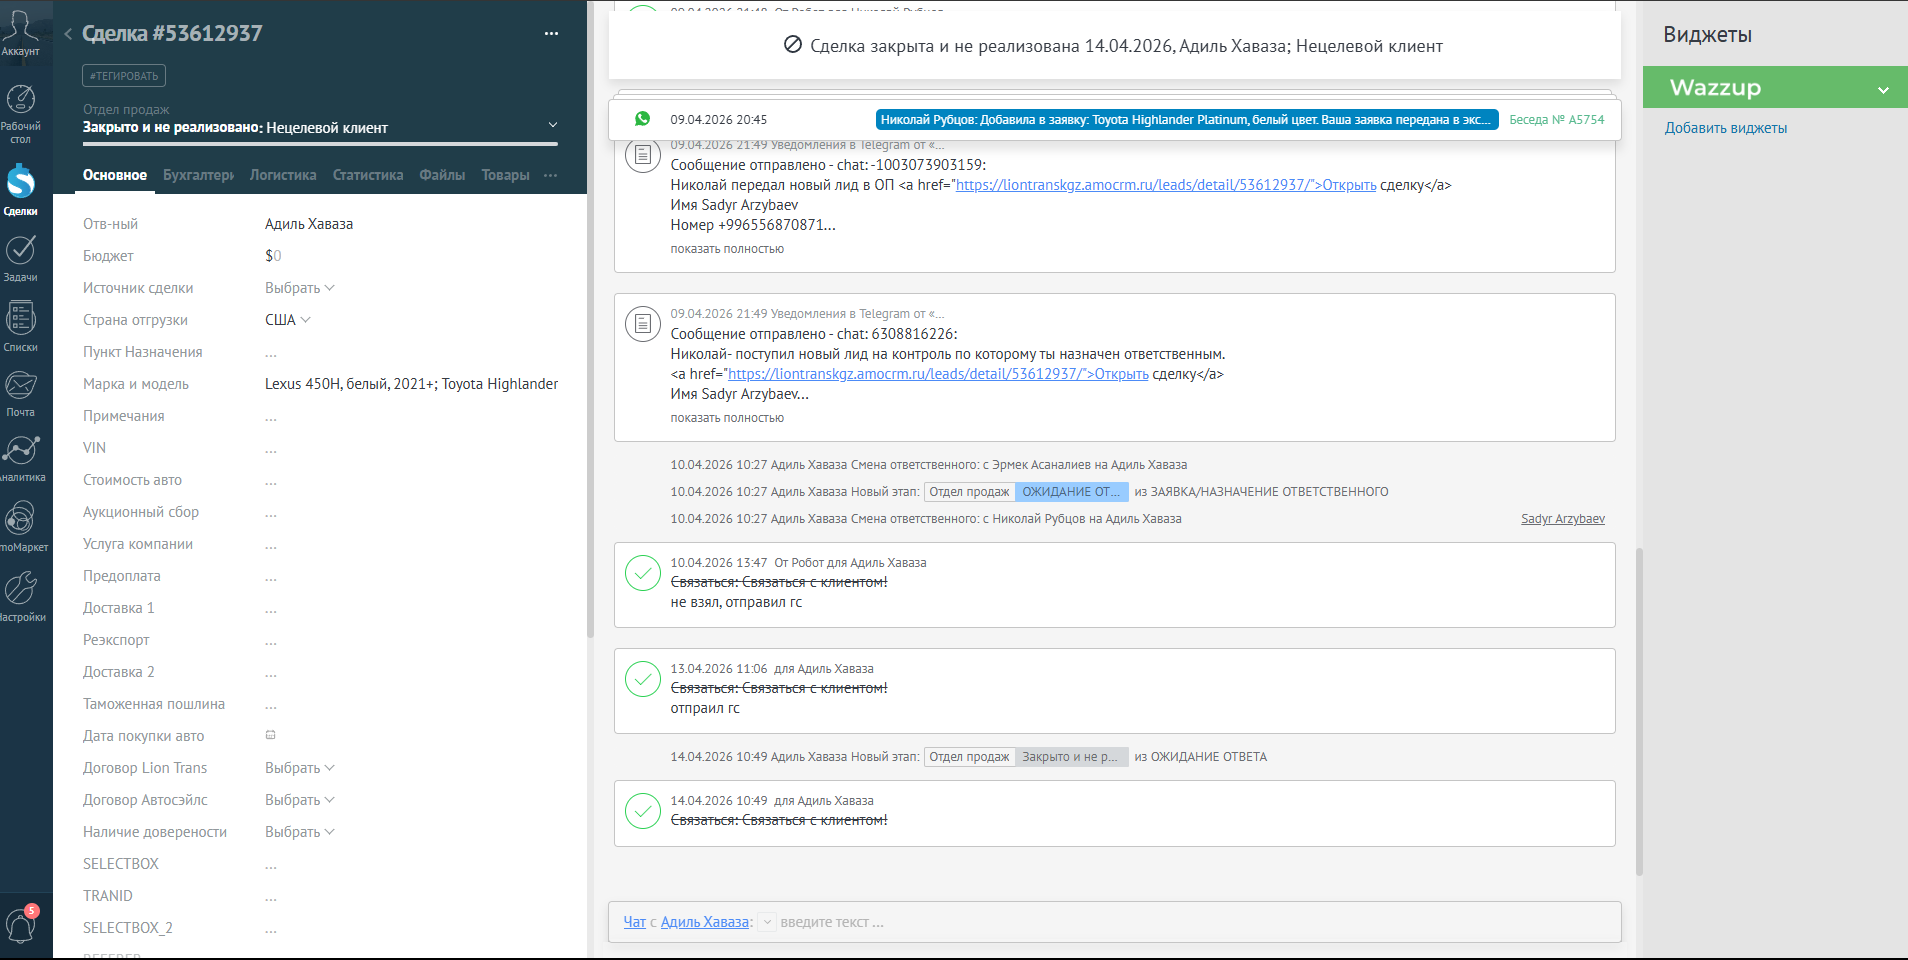Click the Отв-ный Адиль Хаваза value
This screenshot has height=960, width=1908.
(309, 224)
